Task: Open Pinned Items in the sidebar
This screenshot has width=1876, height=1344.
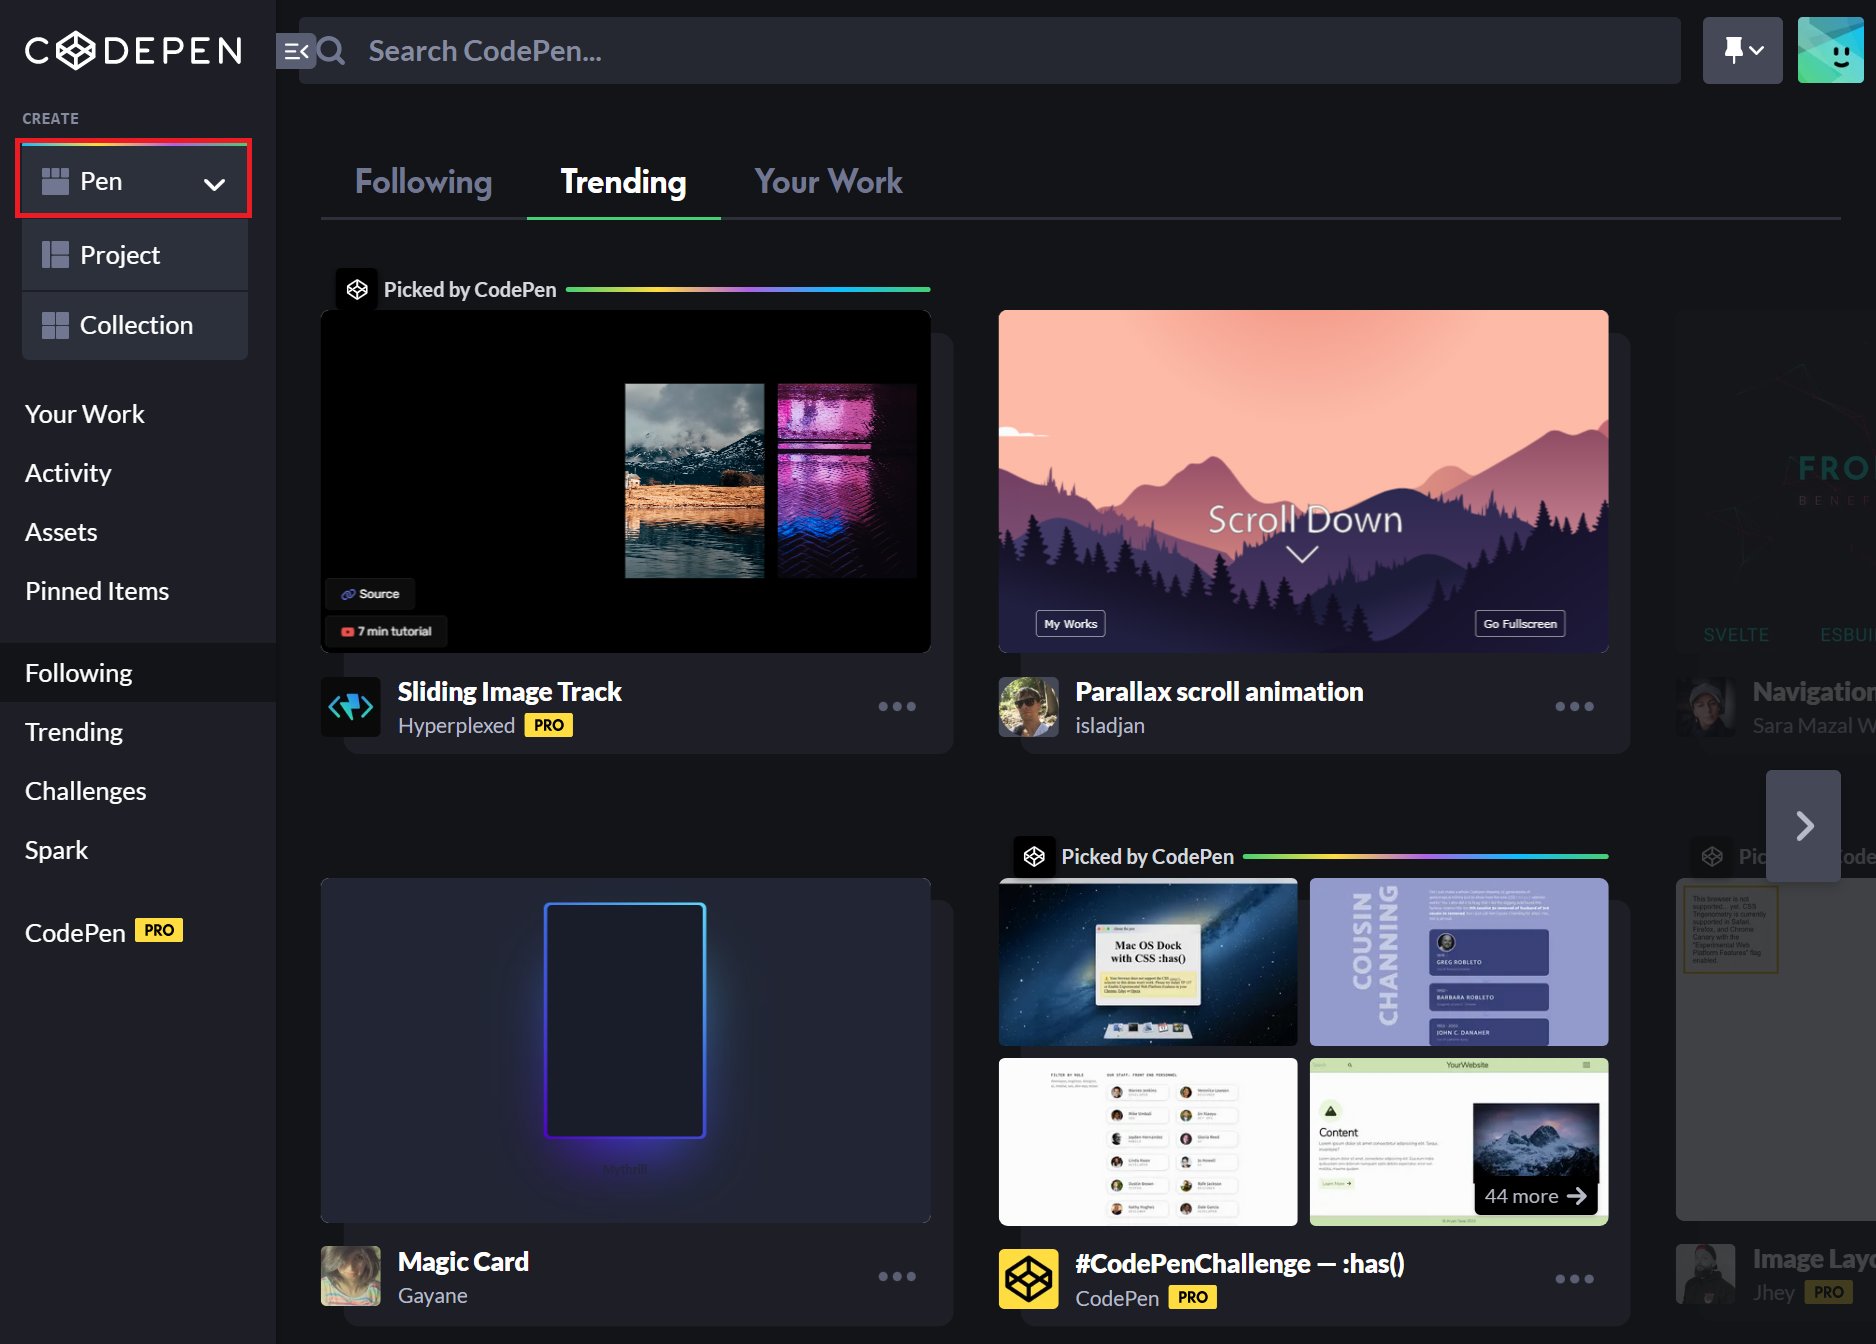Action: point(97,591)
